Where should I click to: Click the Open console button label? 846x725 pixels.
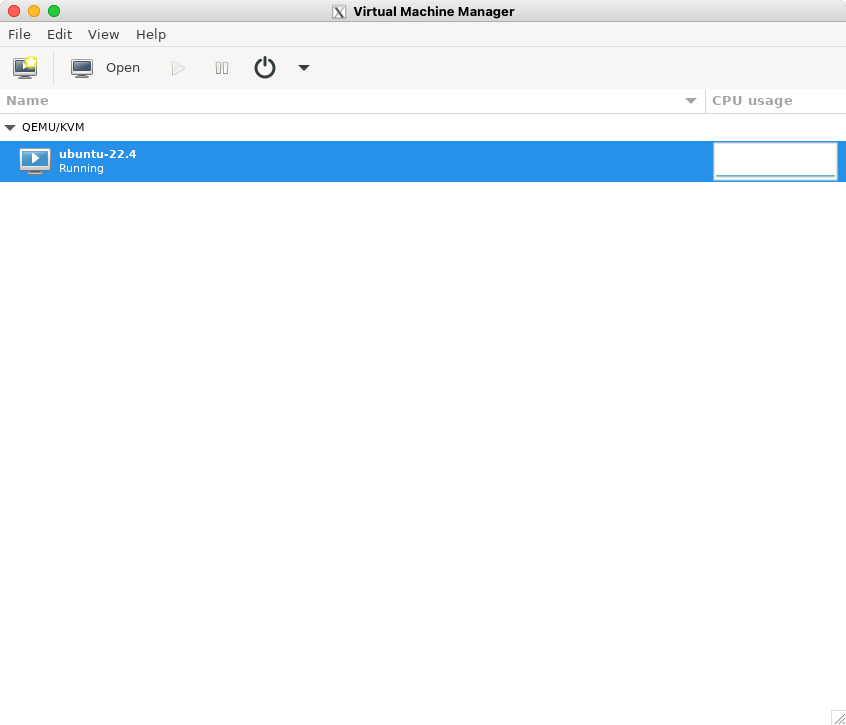(123, 68)
